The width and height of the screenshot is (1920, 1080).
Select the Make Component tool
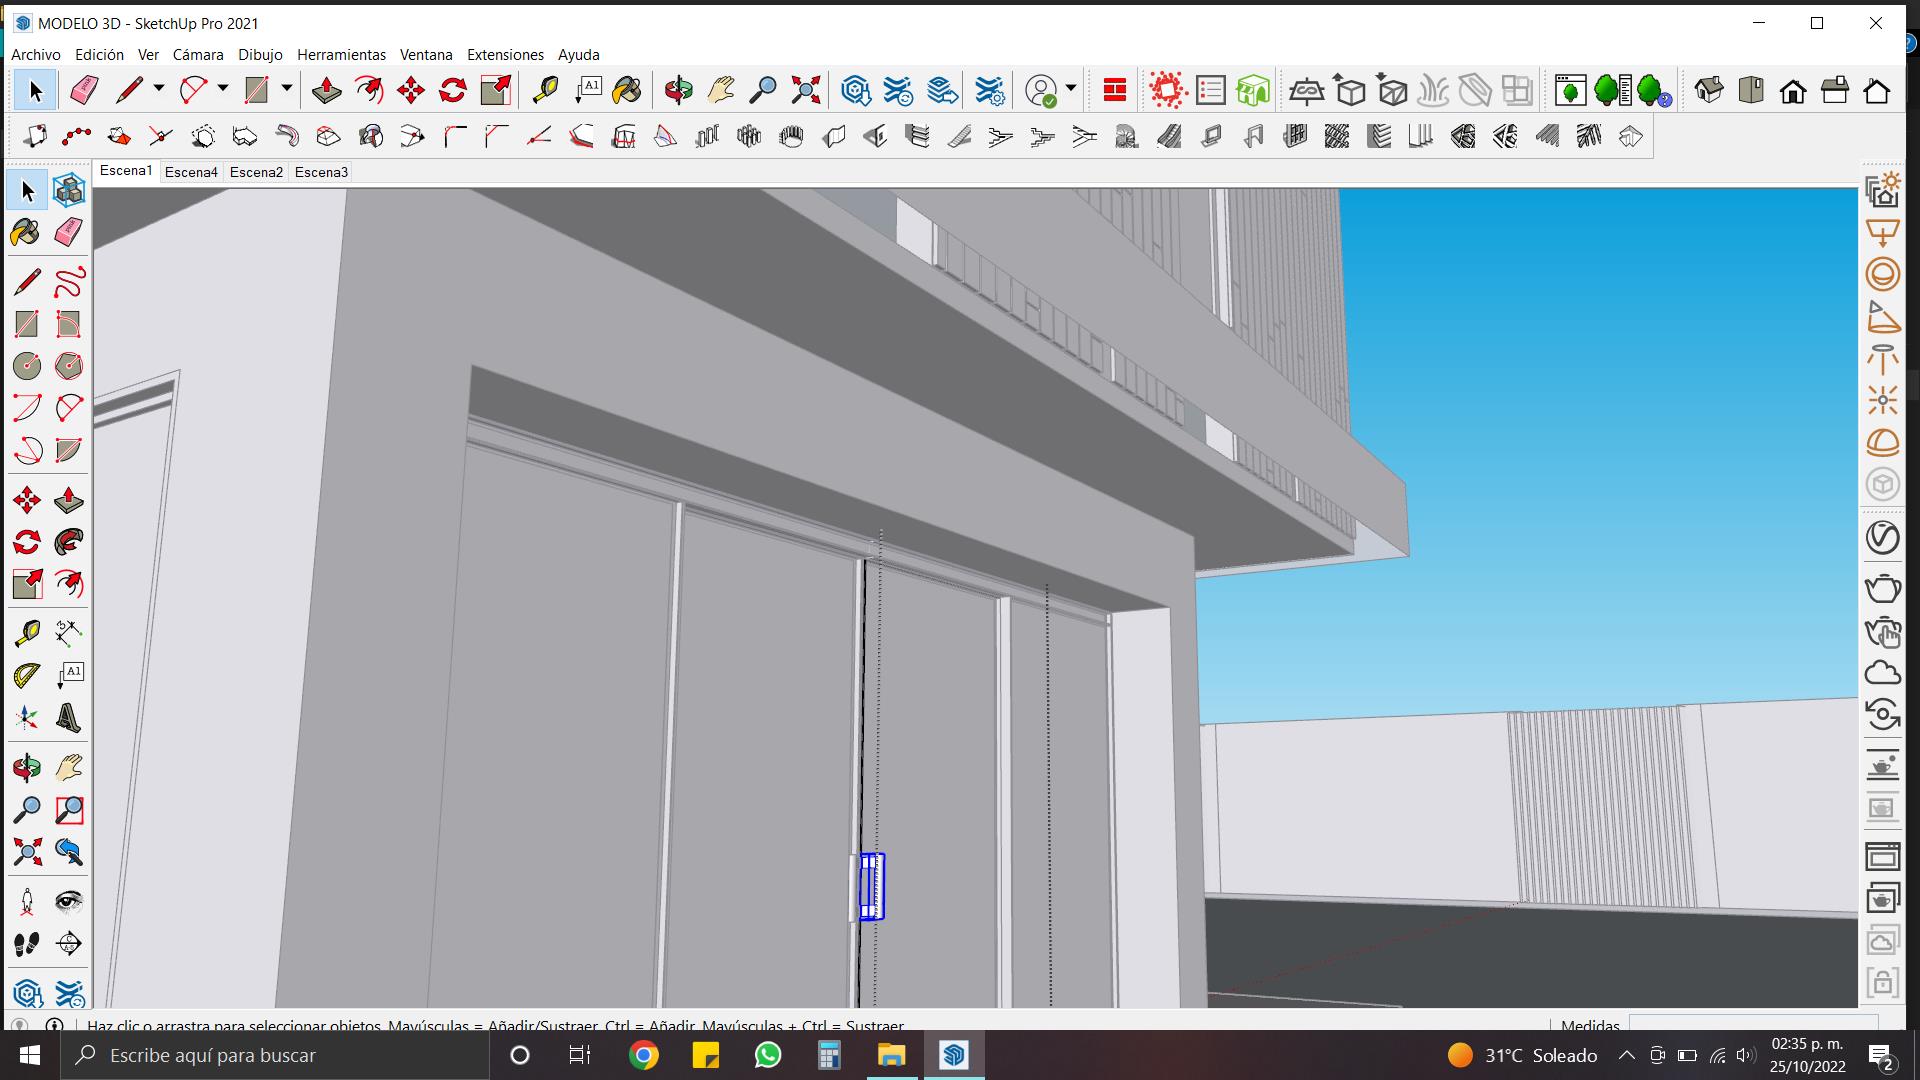point(69,190)
